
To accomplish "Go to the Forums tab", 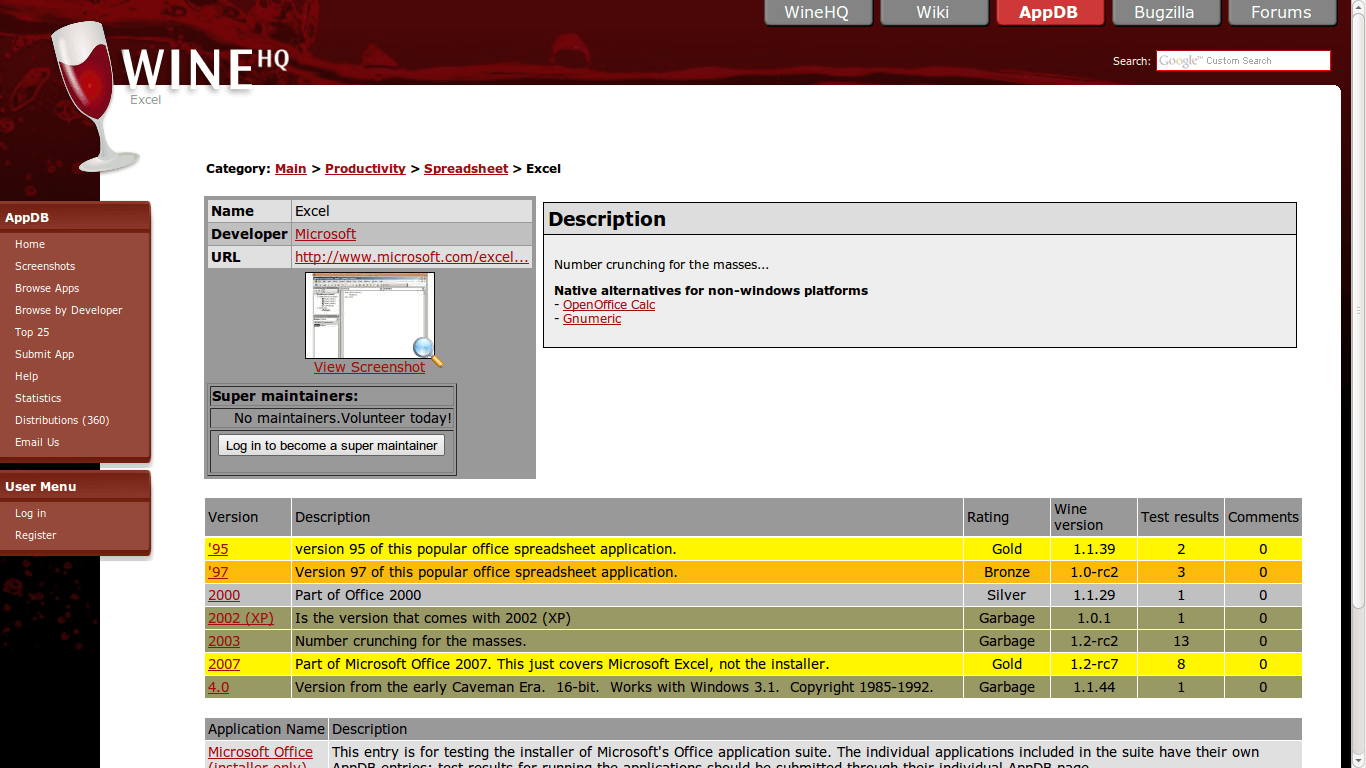I will (x=1281, y=12).
